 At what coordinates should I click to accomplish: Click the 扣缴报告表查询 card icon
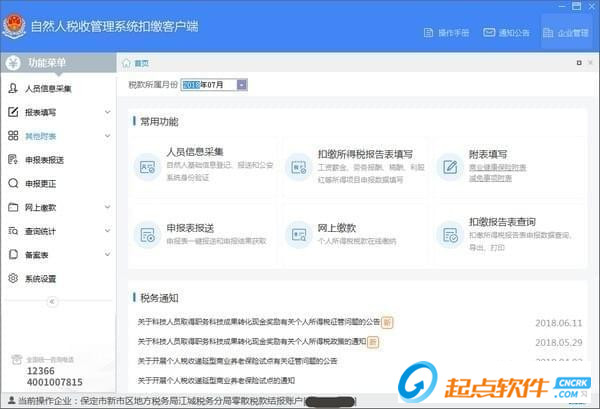tap(450, 235)
